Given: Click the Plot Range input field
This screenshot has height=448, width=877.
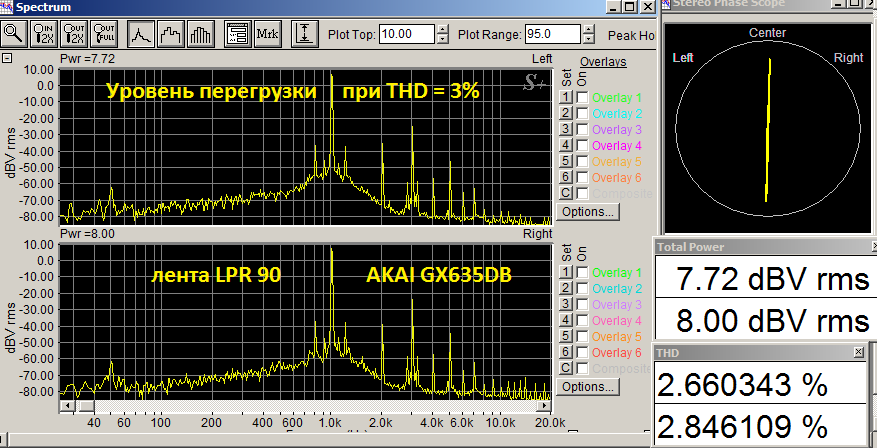Looking at the screenshot, I should (x=552, y=34).
